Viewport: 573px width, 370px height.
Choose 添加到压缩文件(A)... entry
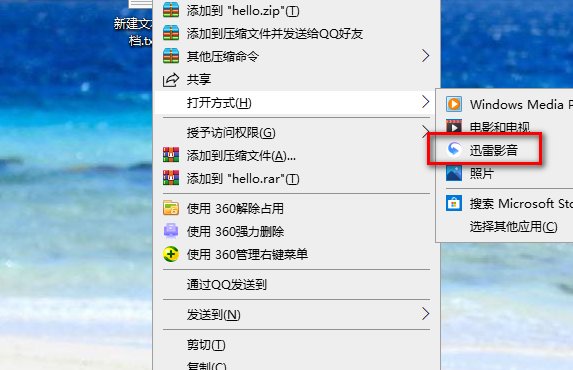coord(296,155)
